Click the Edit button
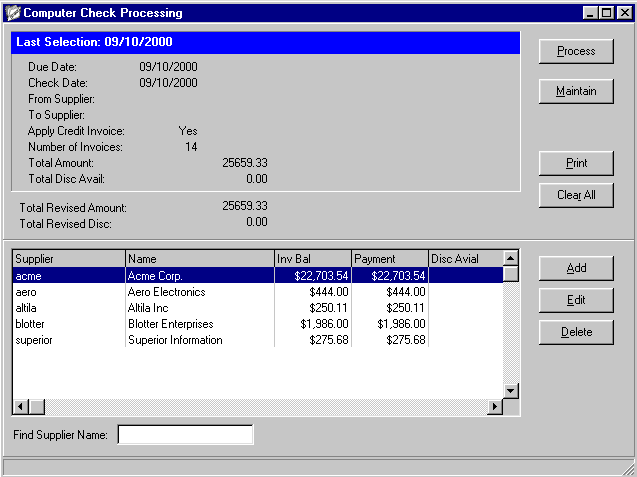 576,300
